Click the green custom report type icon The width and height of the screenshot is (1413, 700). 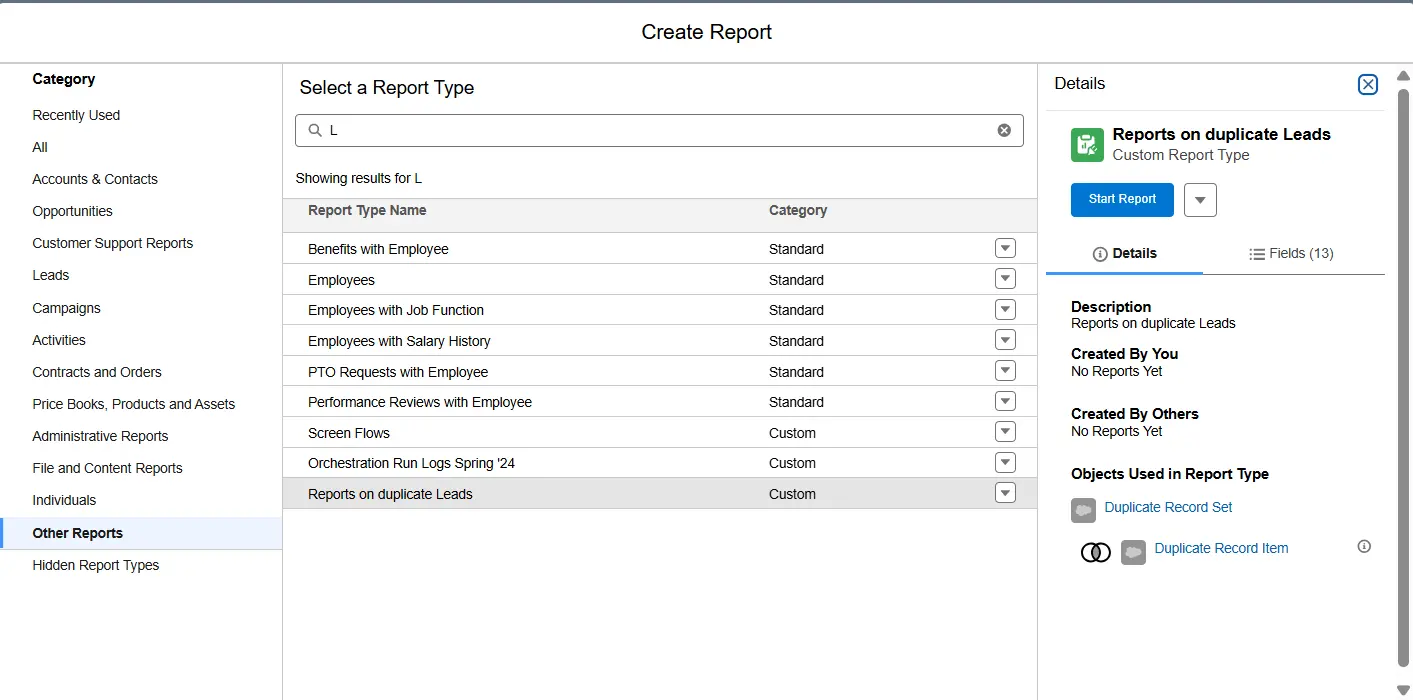coord(1086,144)
